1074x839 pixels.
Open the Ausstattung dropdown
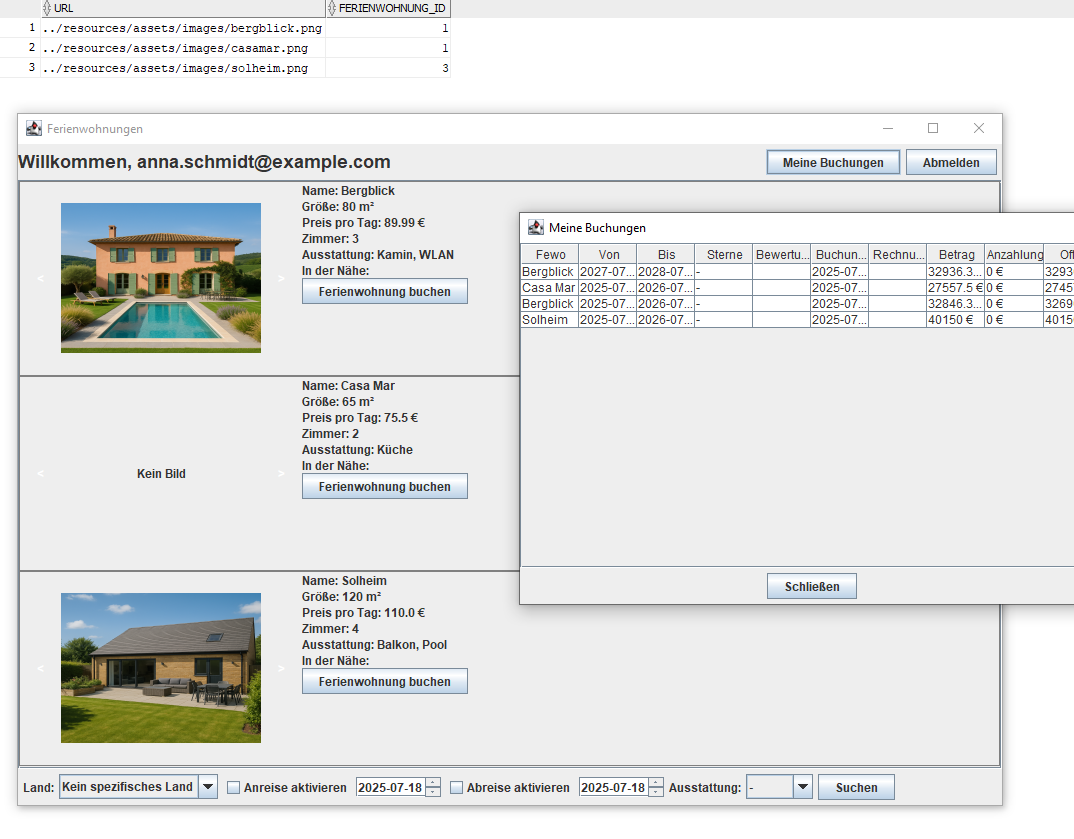tap(803, 787)
